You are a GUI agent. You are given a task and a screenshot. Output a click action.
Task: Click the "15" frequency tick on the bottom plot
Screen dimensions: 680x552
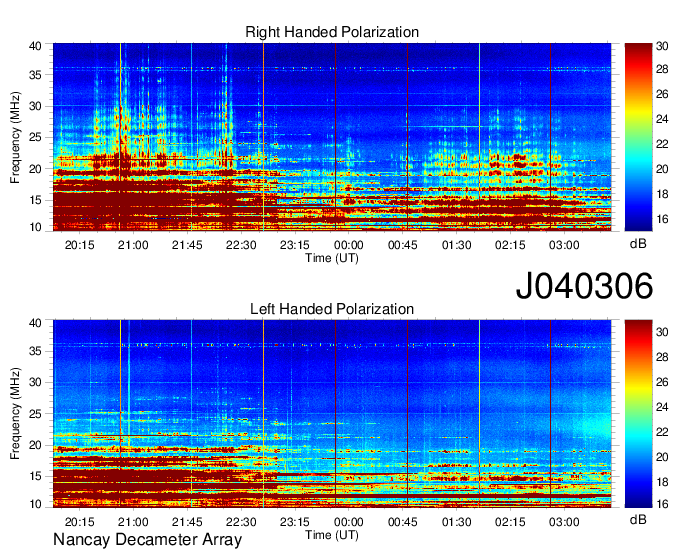[35, 476]
